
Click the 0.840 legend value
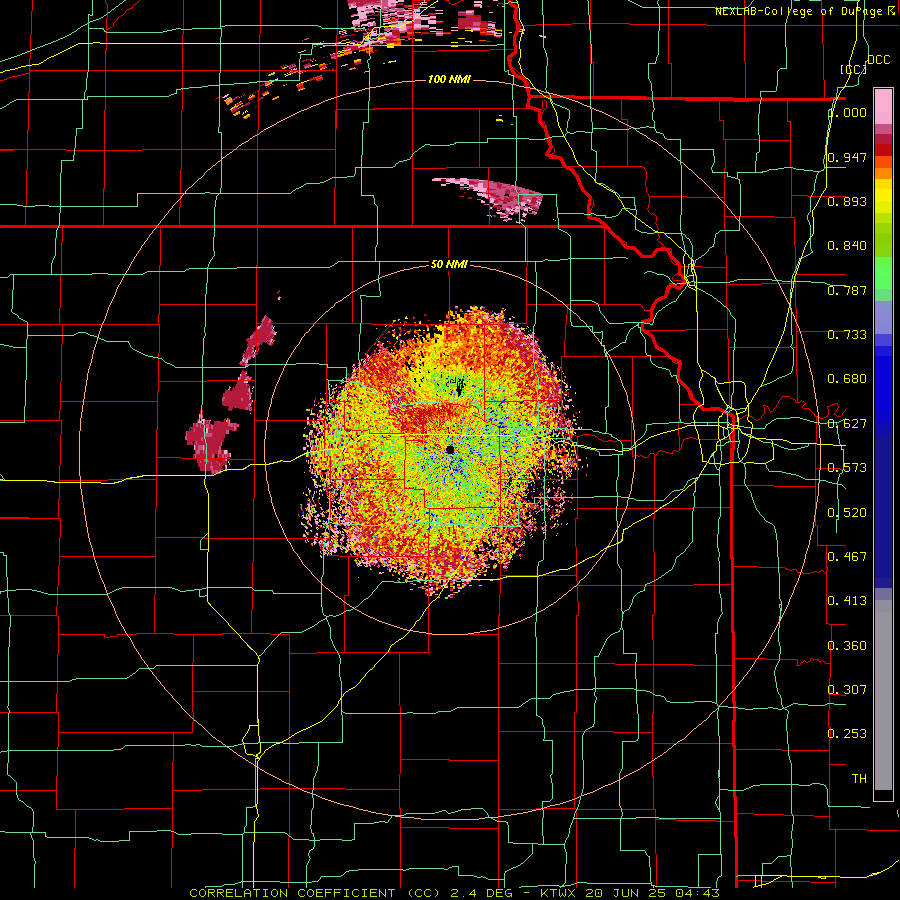[x=847, y=246]
